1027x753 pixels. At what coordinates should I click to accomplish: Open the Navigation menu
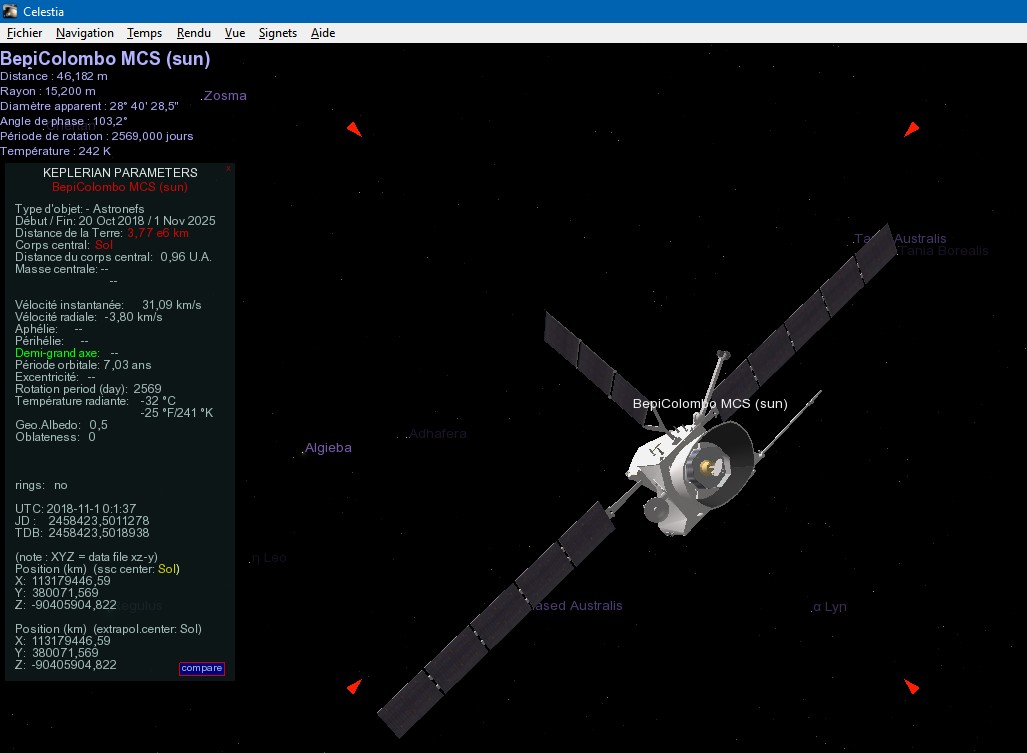click(x=84, y=33)
